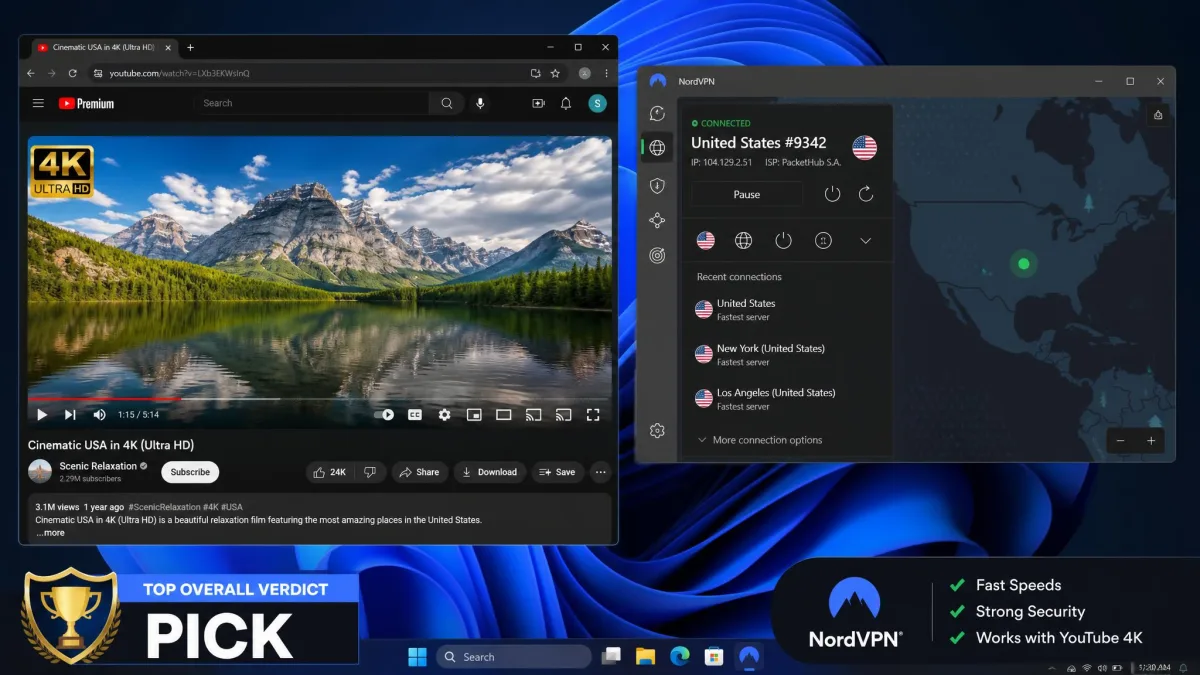Save the video to a playlist
Screen dimensions: 1200x675
tap(557, 472)
